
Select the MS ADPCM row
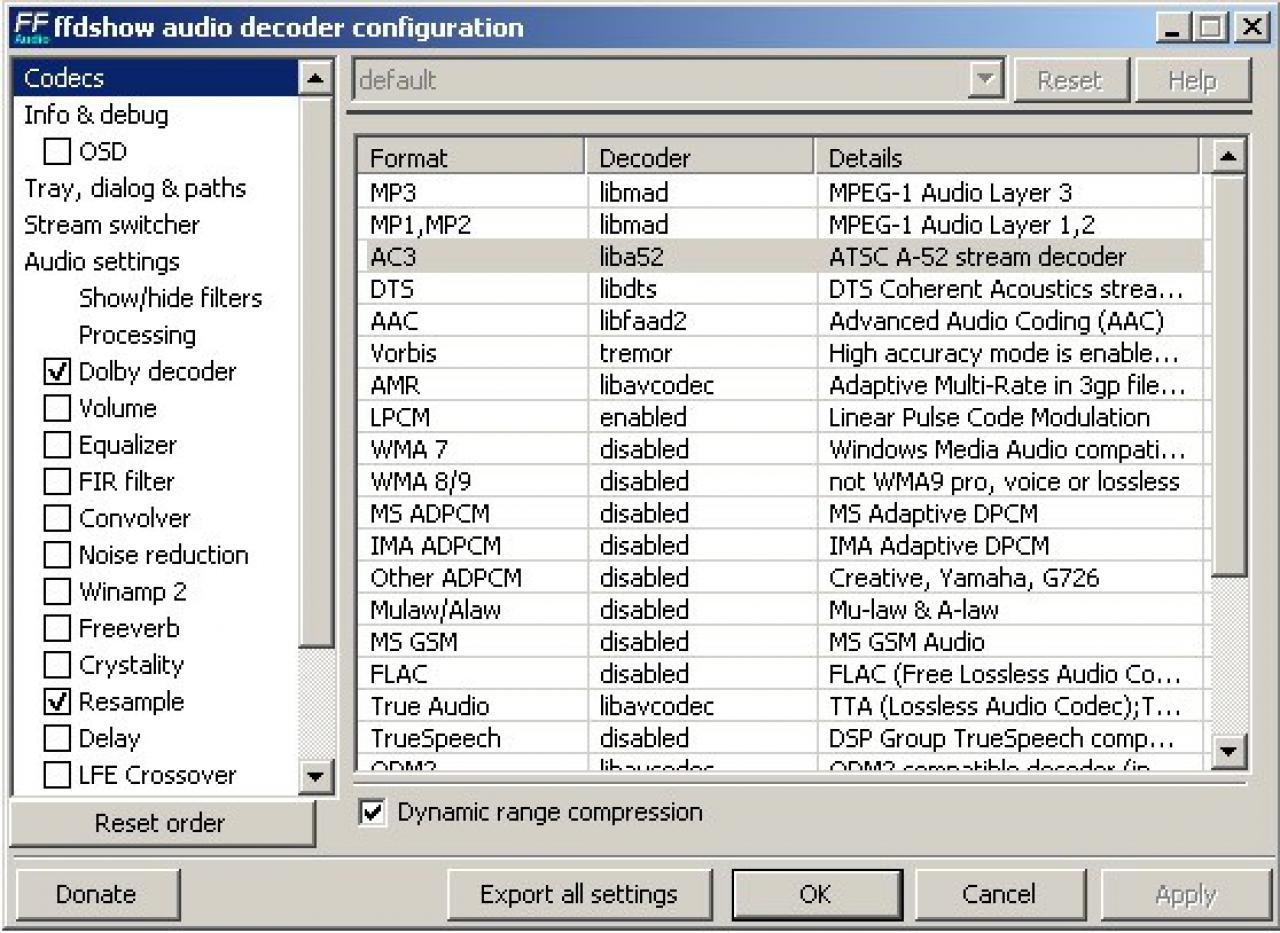coord(780,513)
